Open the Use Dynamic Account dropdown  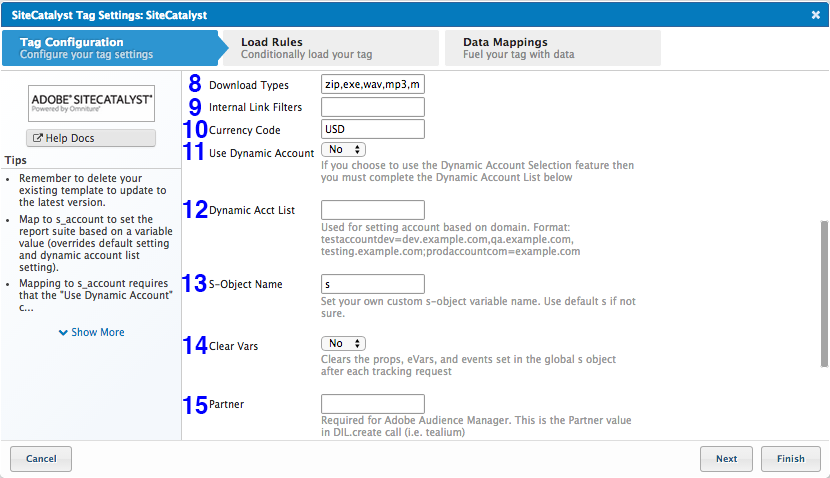pos(343,150)
